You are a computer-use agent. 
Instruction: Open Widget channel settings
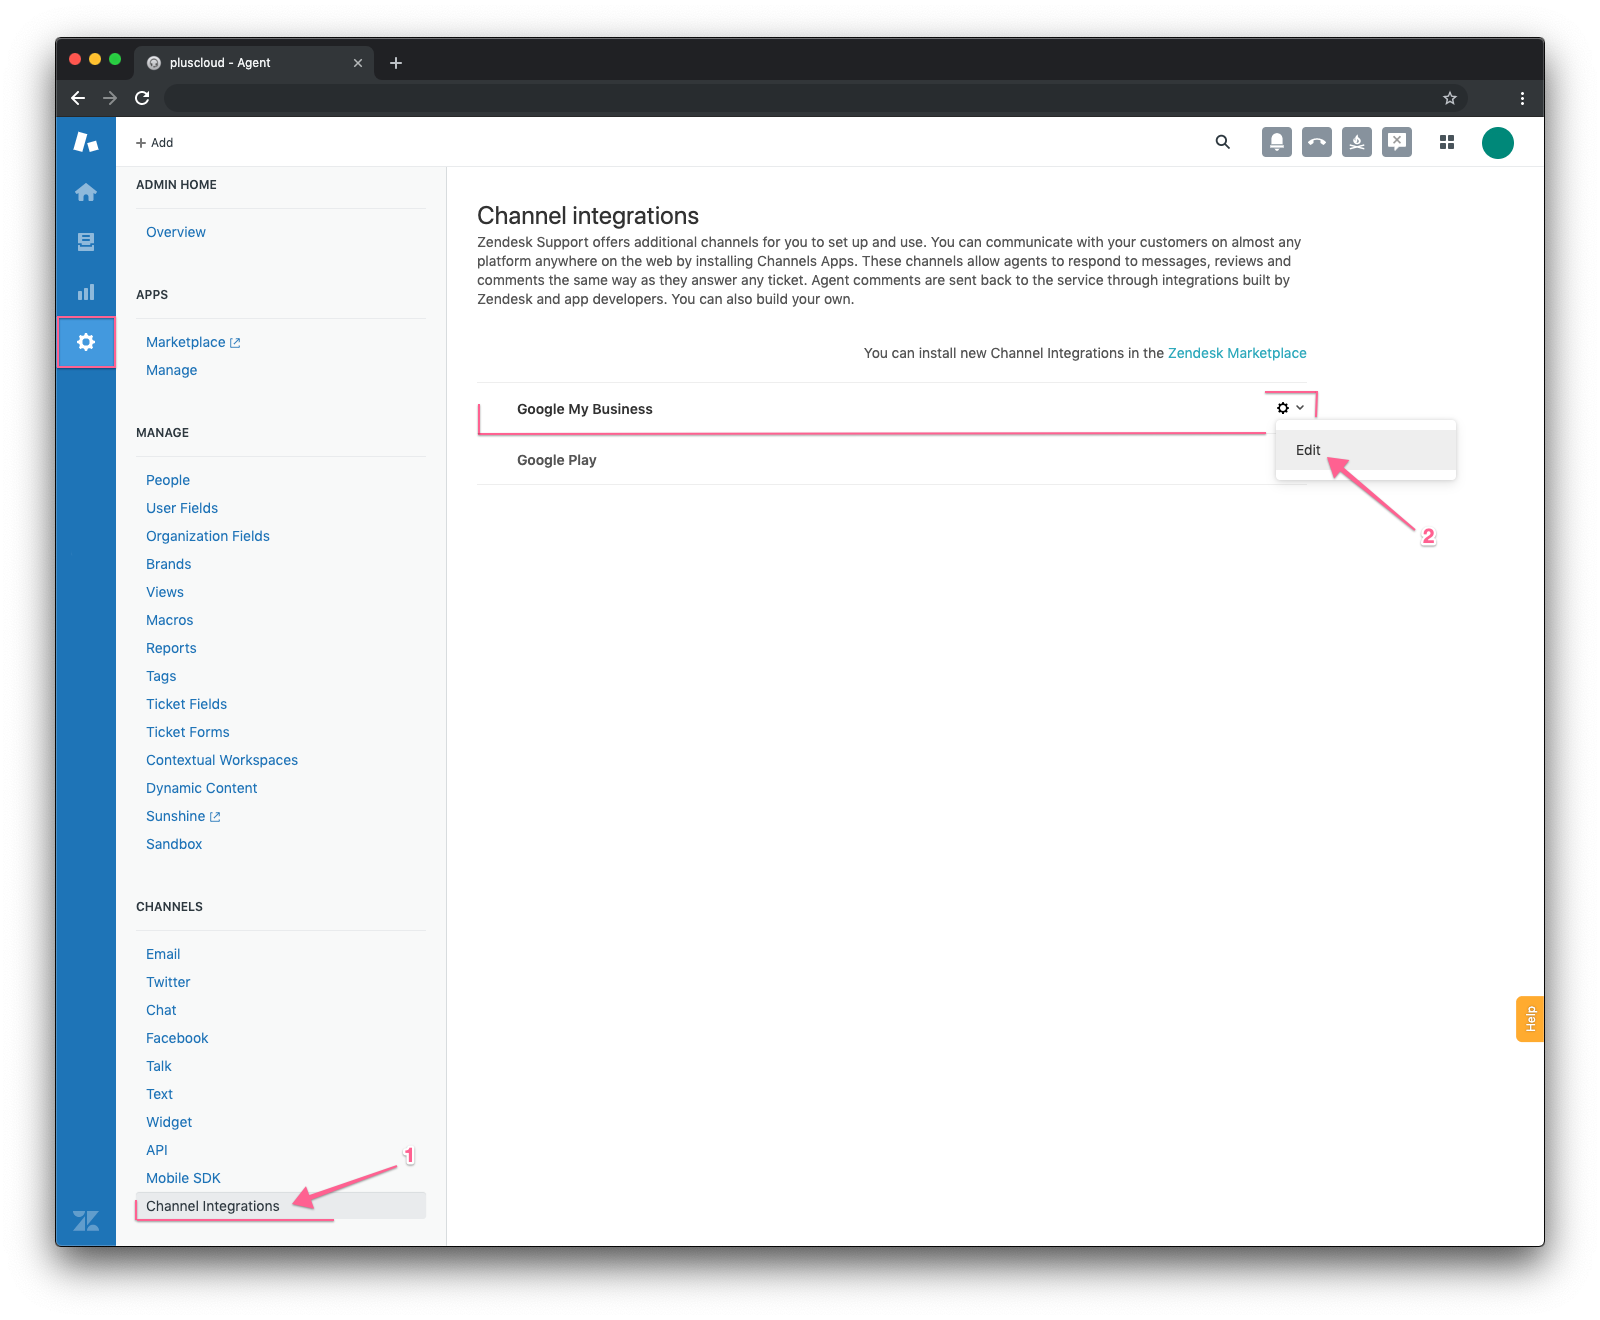pos(169,1122)
